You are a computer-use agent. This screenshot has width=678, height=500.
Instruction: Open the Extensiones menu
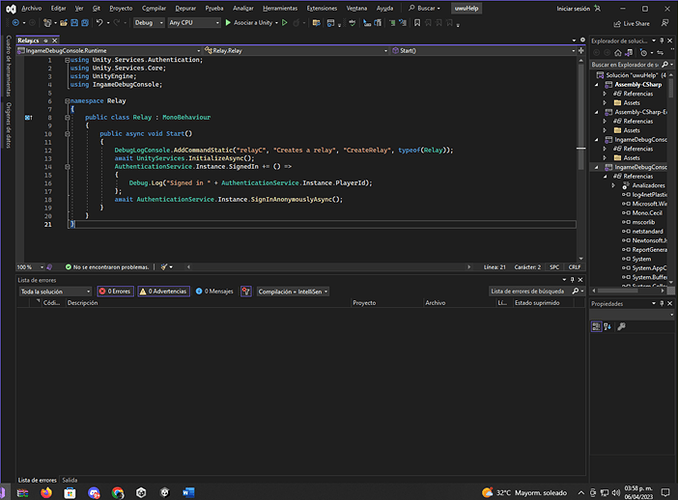(x=322, y=8)
